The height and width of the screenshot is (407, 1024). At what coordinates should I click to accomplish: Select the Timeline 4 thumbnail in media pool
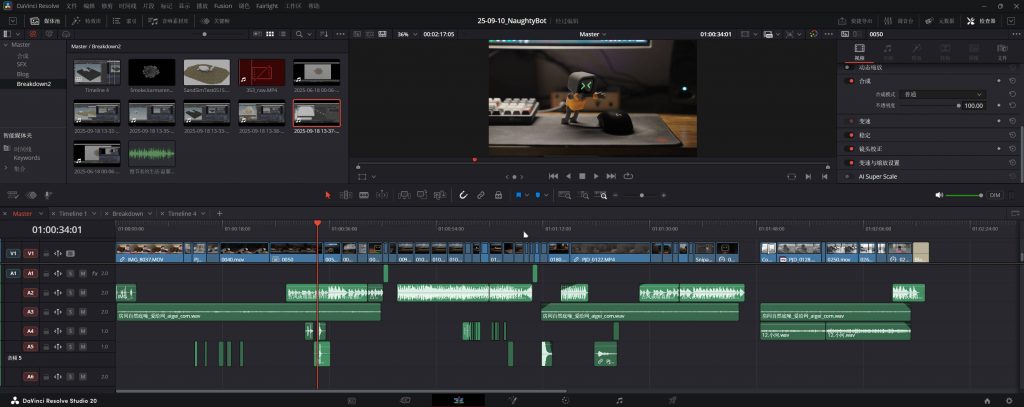point(96,73)
